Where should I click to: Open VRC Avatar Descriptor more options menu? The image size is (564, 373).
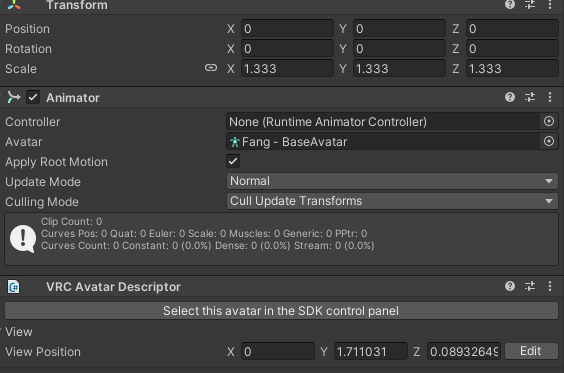[550, 286]
